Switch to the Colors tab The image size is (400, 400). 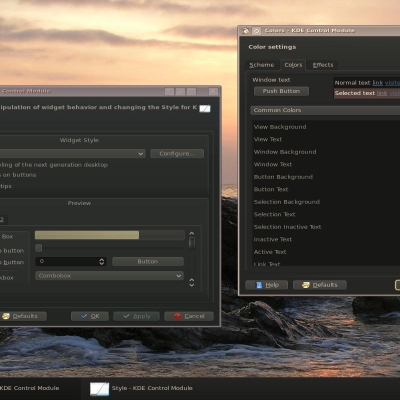pos(293,65)
